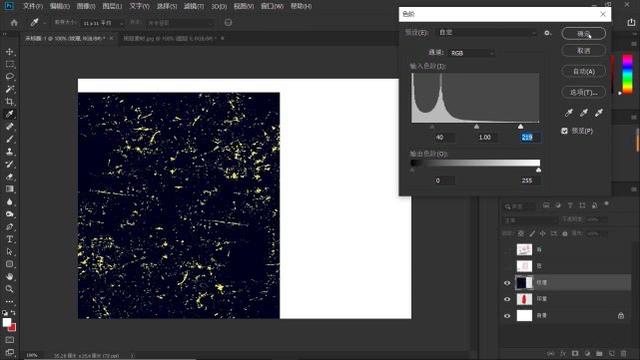This screenshot has height=360, width=640.
Task: Open the File menu
Action: tap(33, 6)
